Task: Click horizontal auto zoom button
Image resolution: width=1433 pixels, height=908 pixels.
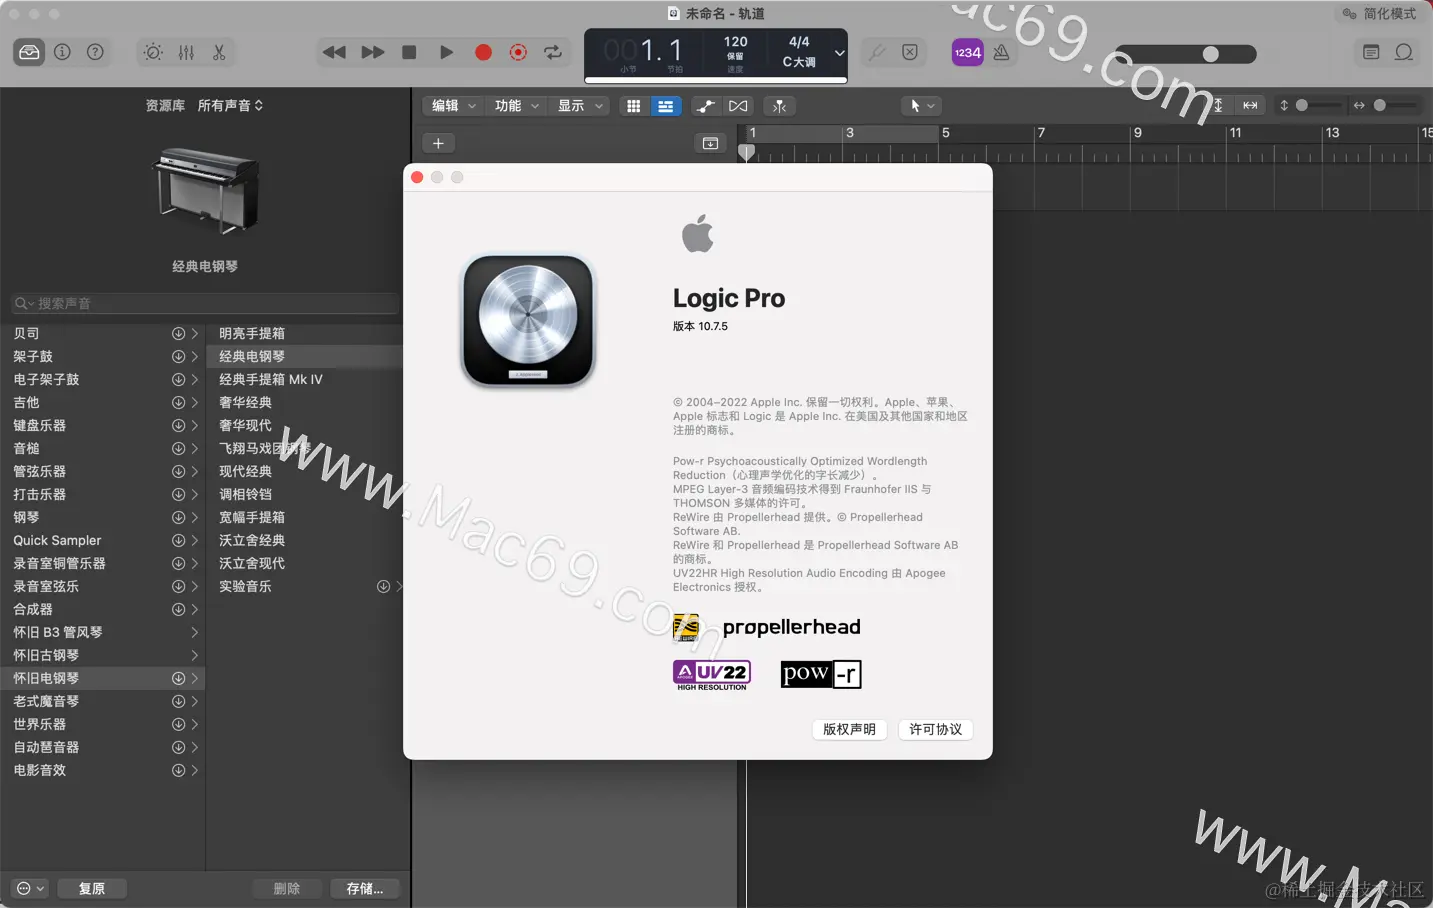Action: pyautogui.click(x=1250, y=105)
